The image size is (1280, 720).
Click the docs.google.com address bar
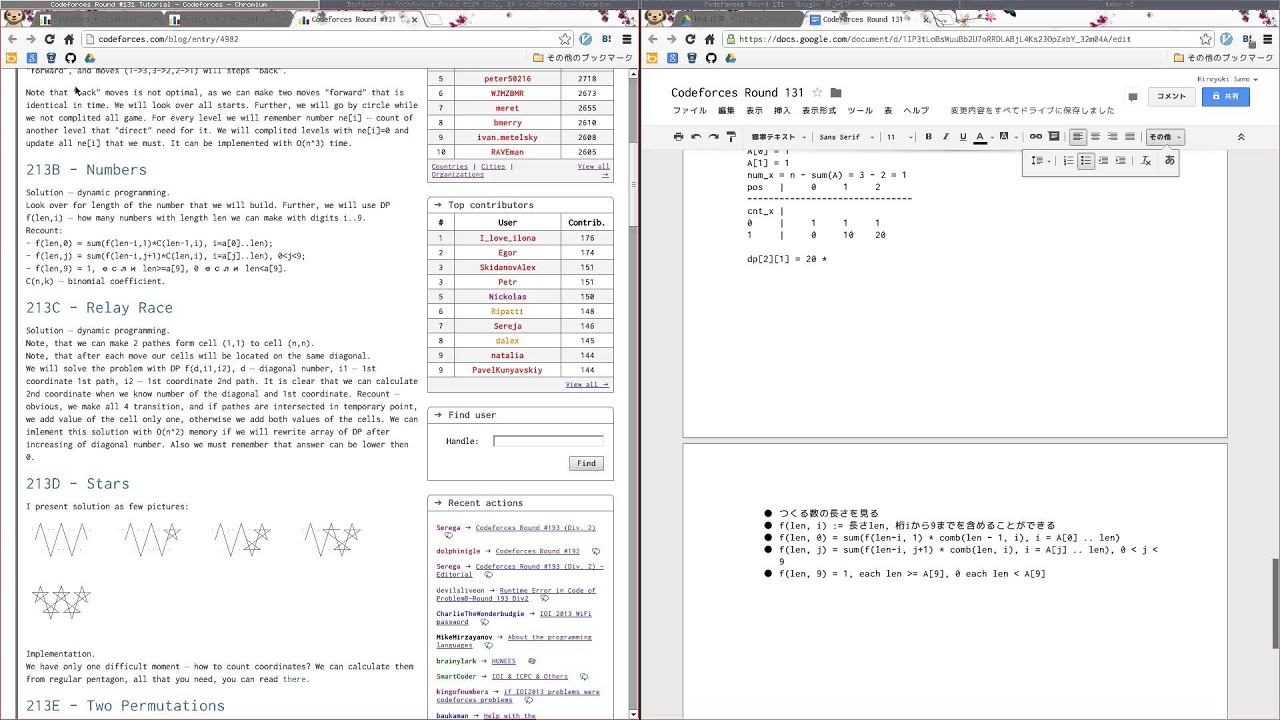968,39
